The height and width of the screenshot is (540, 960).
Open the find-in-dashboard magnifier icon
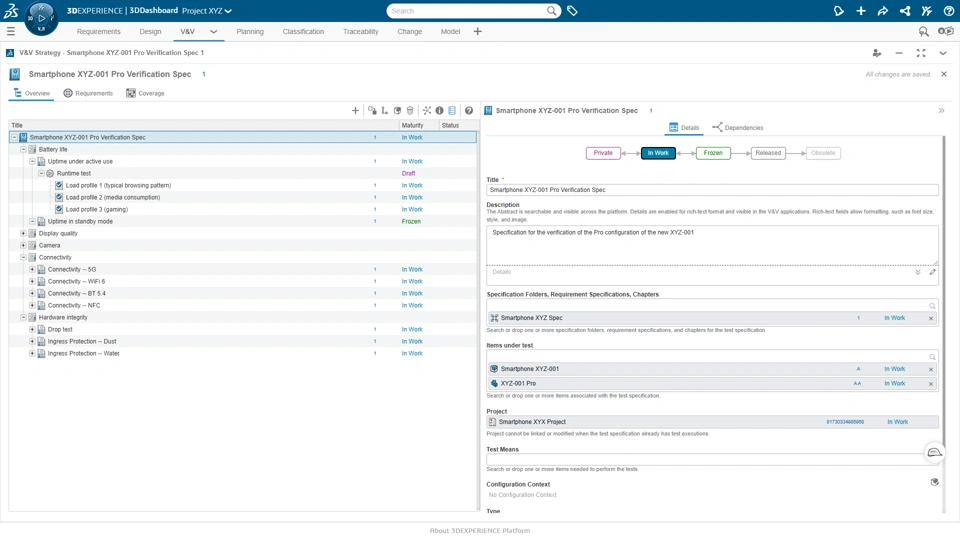pos(923,31)
